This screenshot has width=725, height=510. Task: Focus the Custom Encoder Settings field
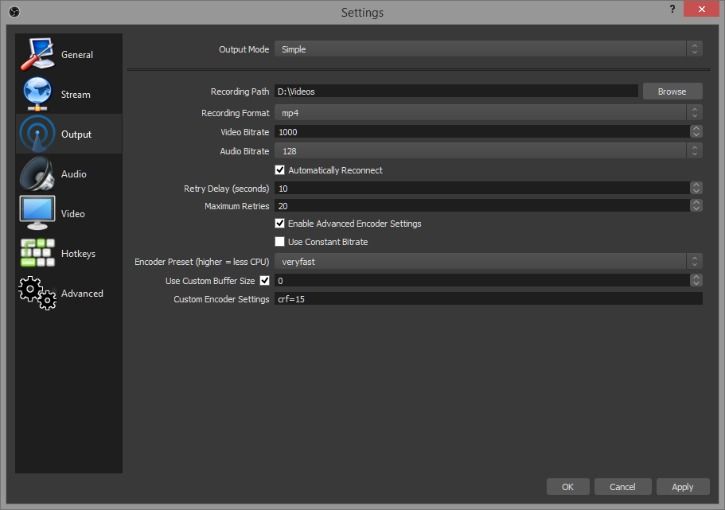489,299
